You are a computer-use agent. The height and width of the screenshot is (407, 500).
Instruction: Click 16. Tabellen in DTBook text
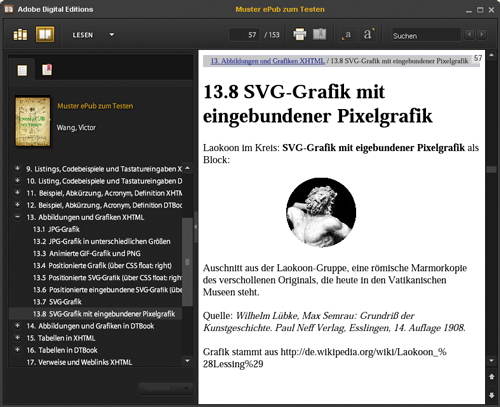click(62, 350)
